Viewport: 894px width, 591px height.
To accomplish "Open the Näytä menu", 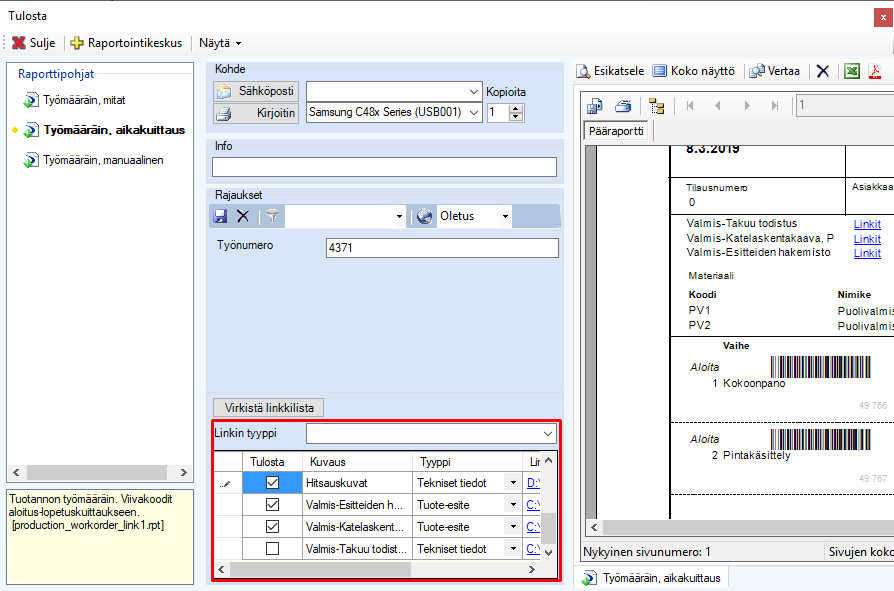I will (x=220, y=43).
